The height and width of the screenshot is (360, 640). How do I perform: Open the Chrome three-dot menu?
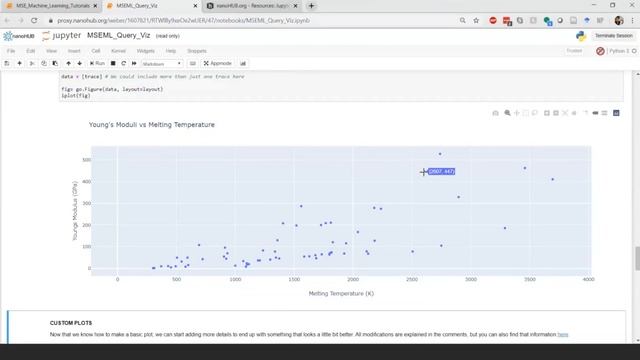click(x=633, y=20)
